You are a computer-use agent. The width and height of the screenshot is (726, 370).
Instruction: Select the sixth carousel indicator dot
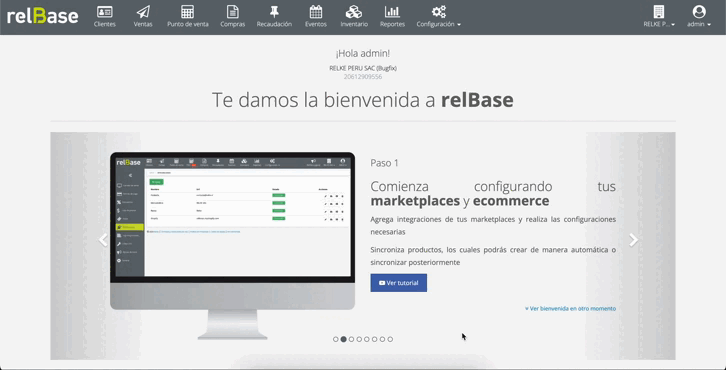pos(375,339)
